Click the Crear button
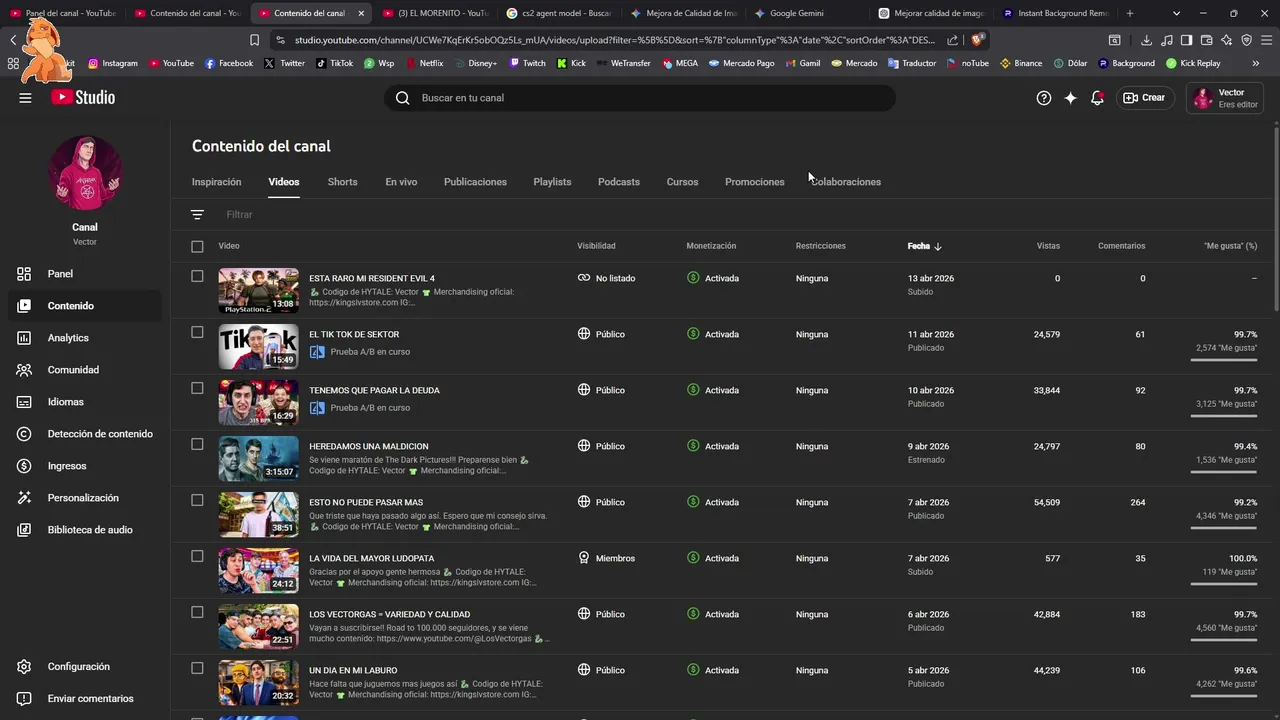1280x720 pixels. [1144, 98]
